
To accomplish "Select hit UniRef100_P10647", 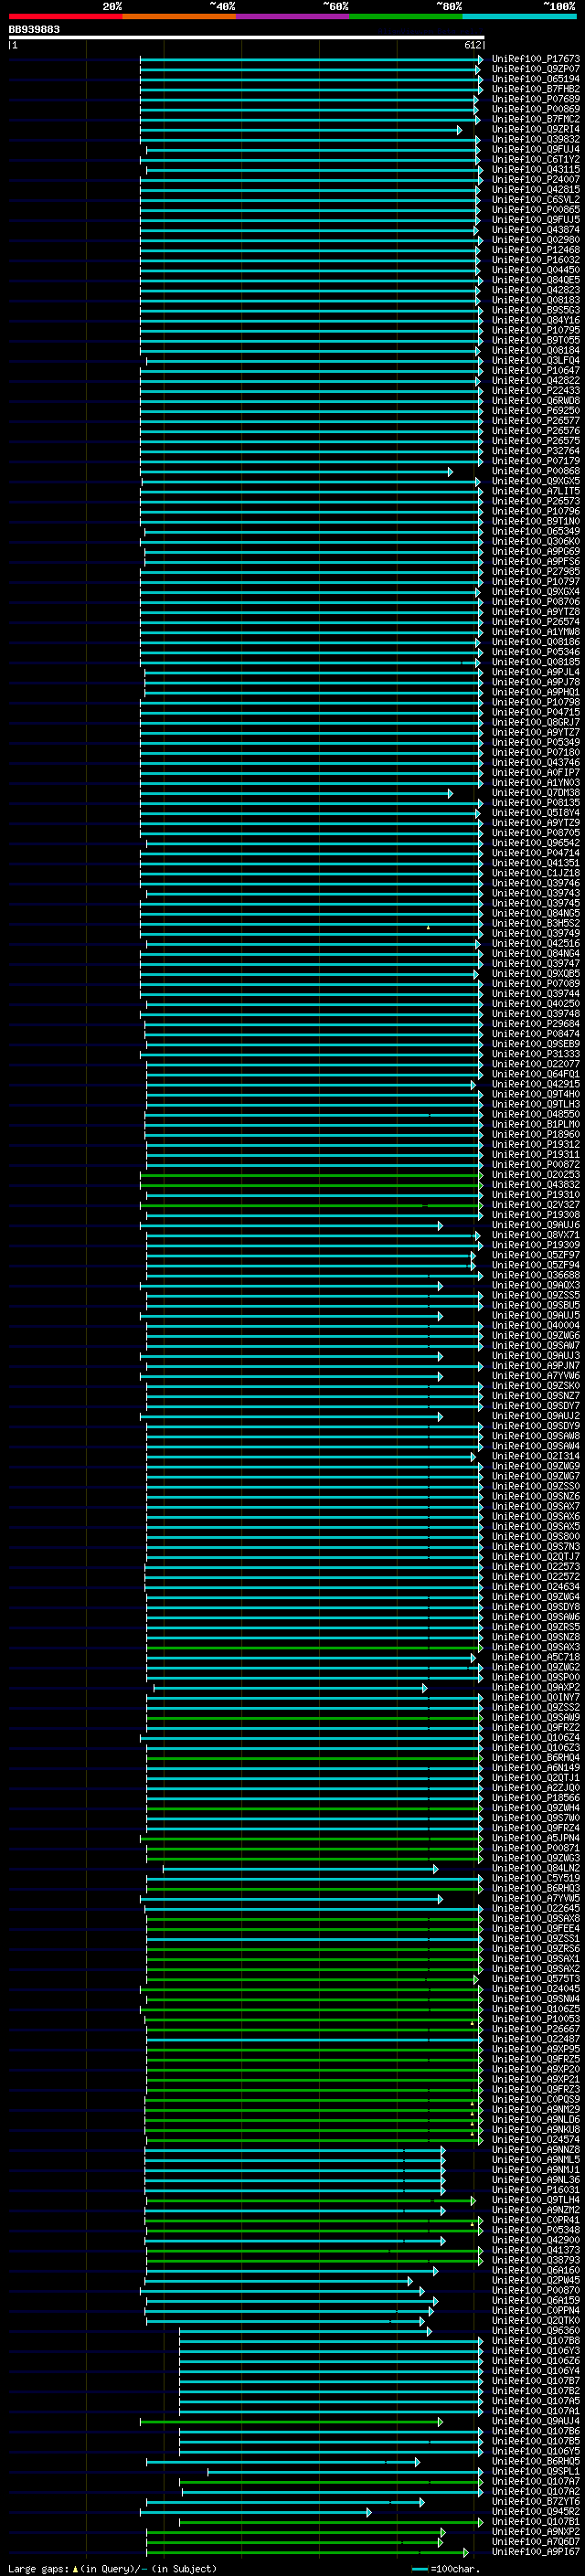I will pos(535,370).
